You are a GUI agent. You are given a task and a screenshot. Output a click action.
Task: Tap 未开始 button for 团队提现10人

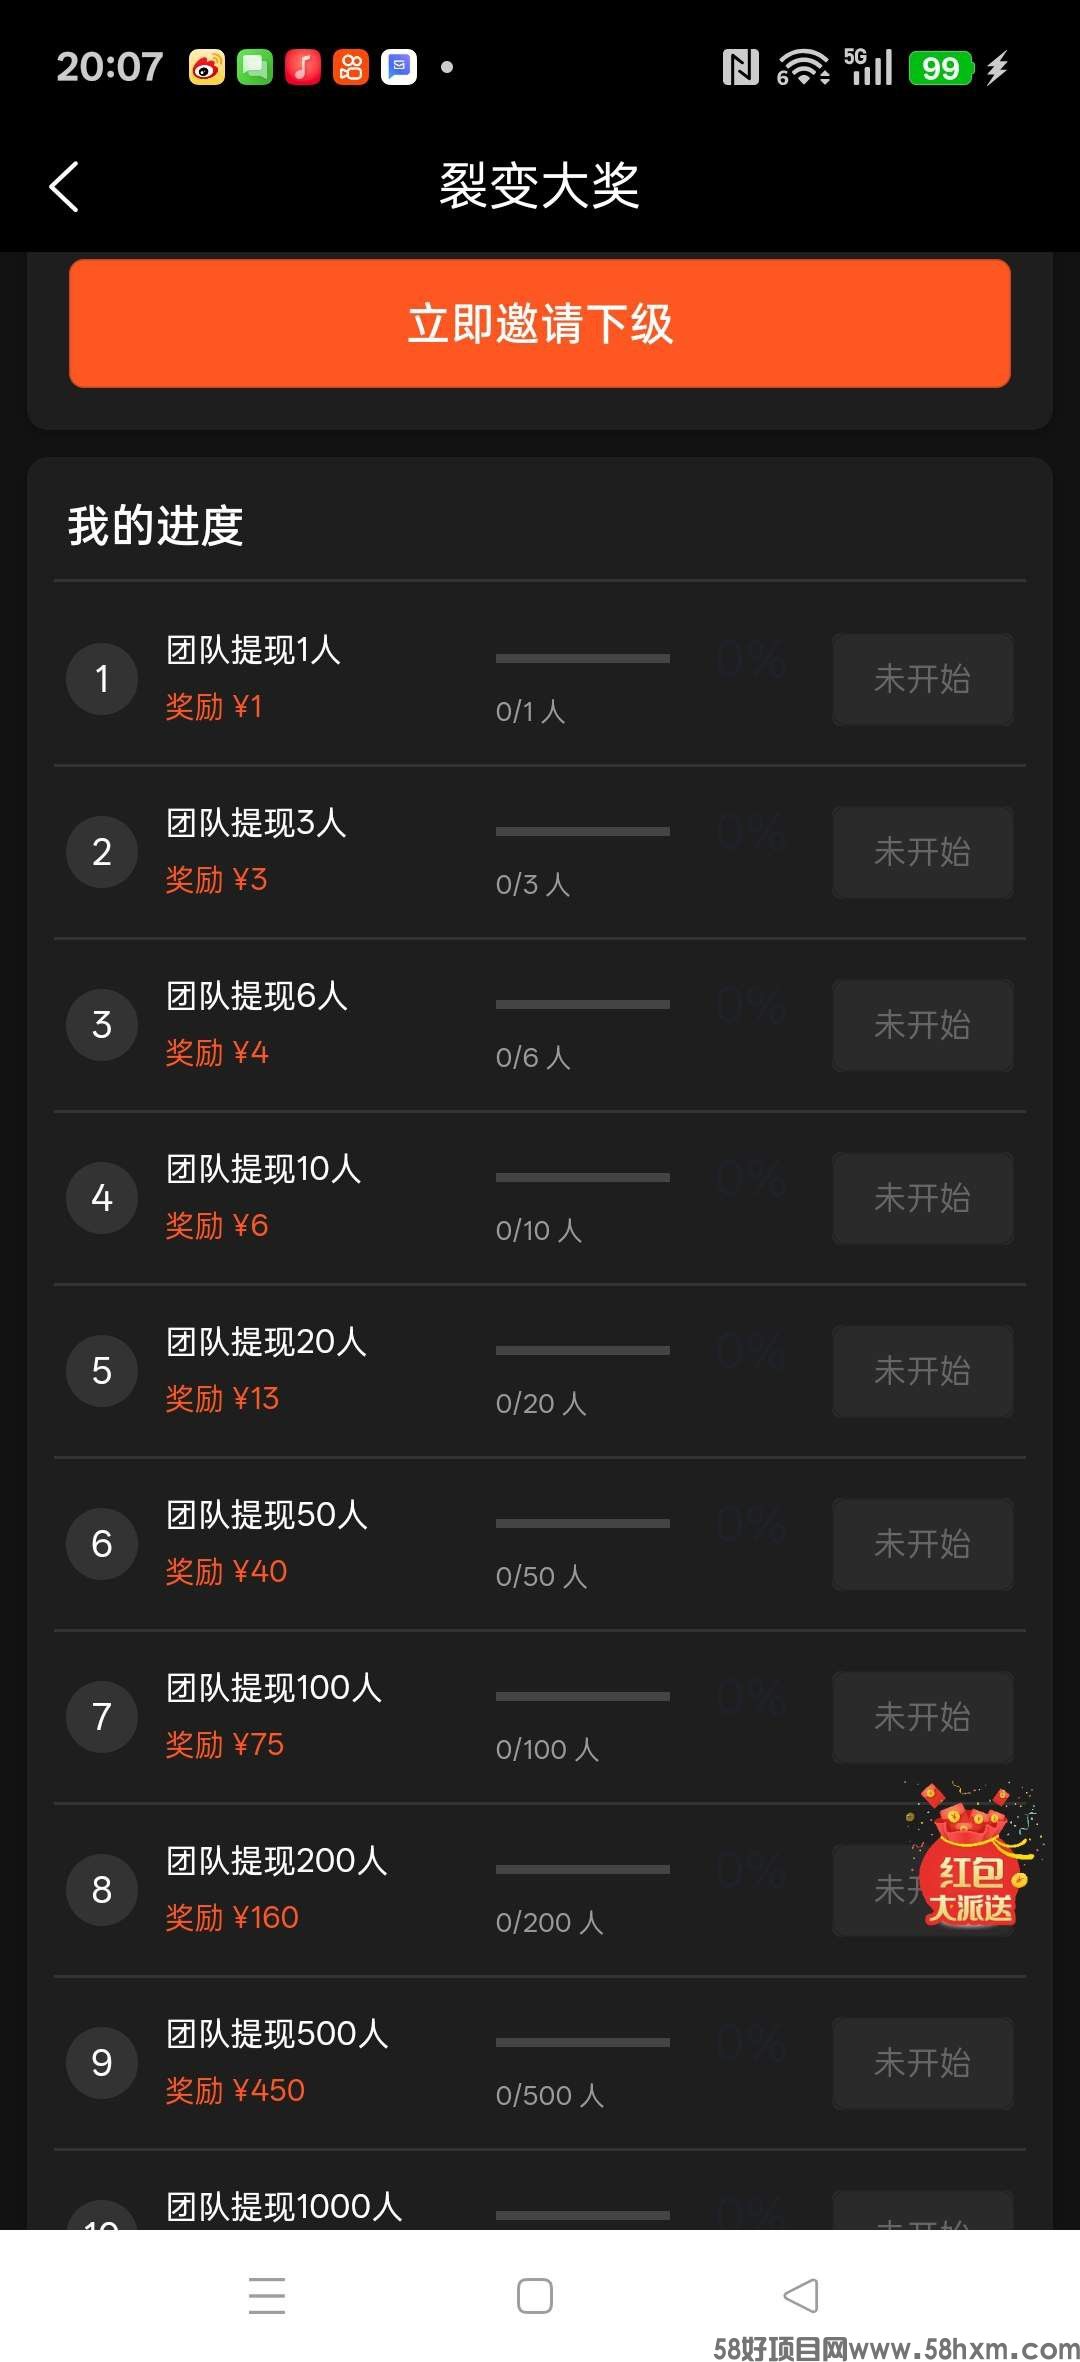[922, 1198]
